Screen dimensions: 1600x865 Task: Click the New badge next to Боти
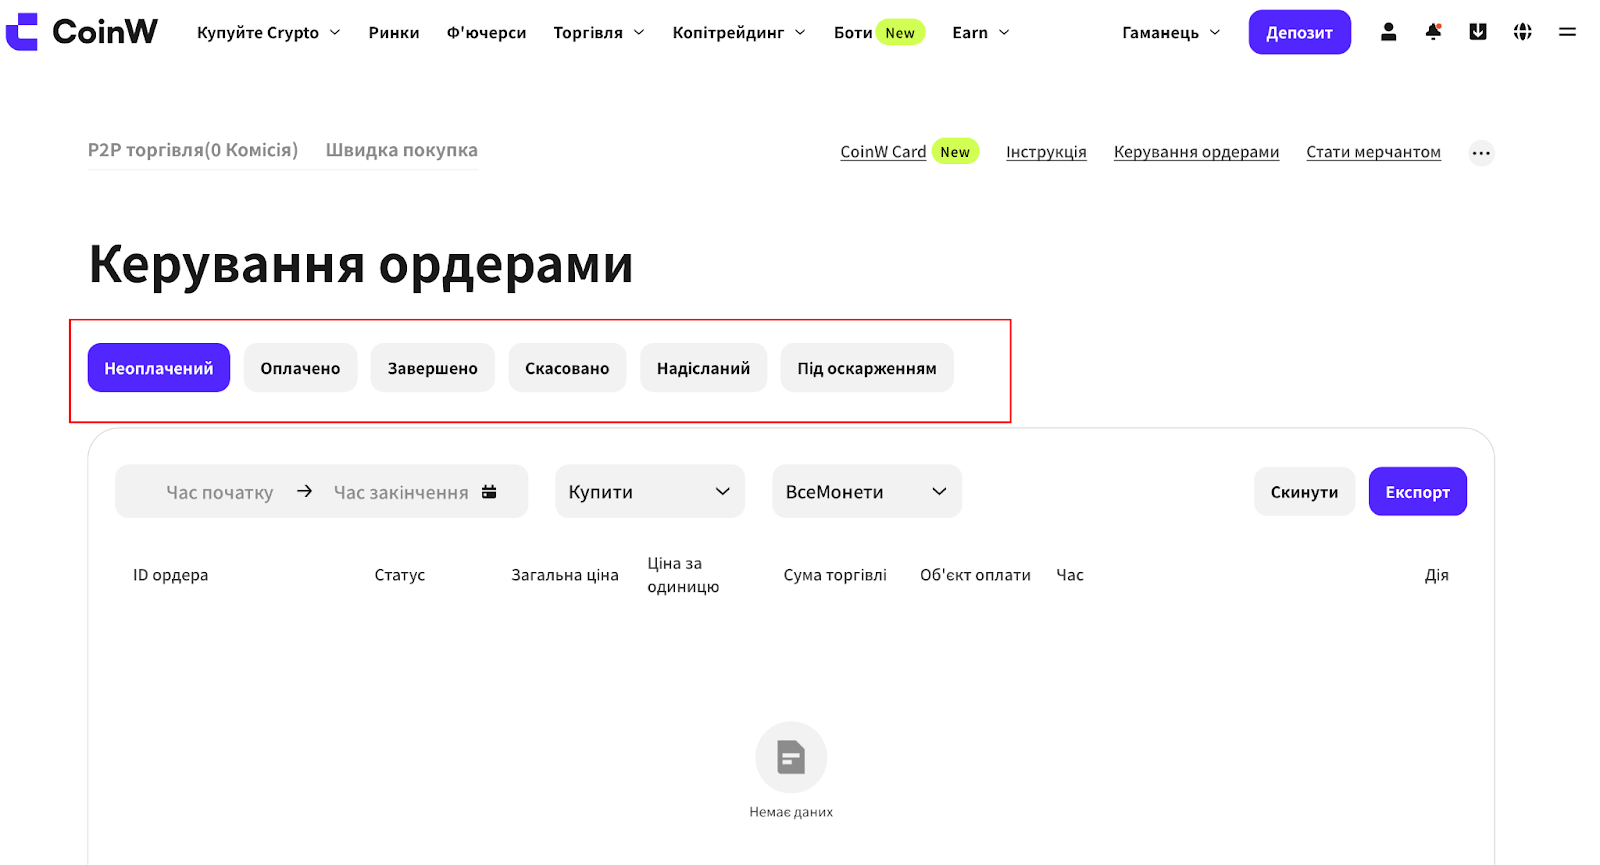900,33
